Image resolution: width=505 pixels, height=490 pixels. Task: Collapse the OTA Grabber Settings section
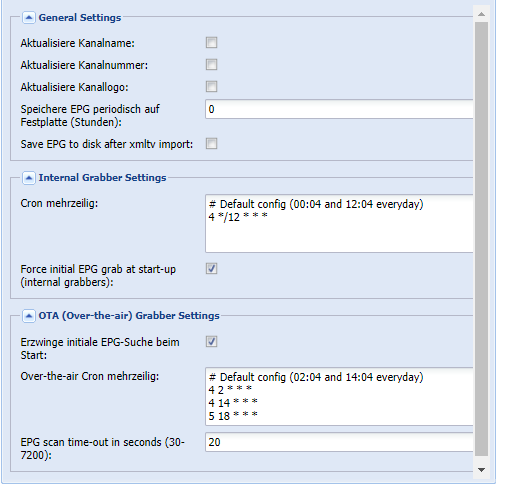(x=29, y=316)
